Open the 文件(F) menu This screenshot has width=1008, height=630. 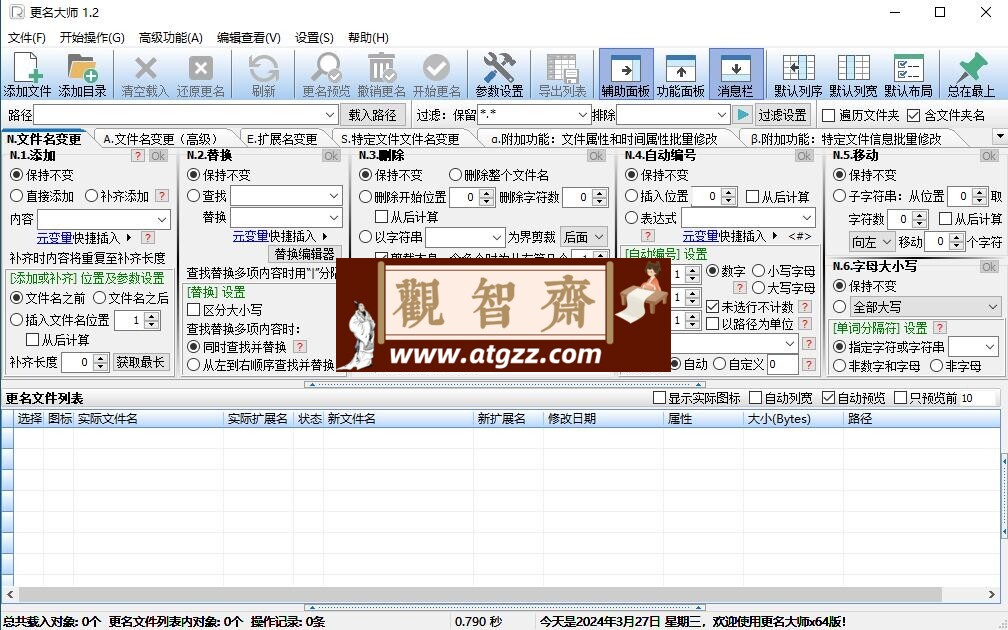(26, 37)
